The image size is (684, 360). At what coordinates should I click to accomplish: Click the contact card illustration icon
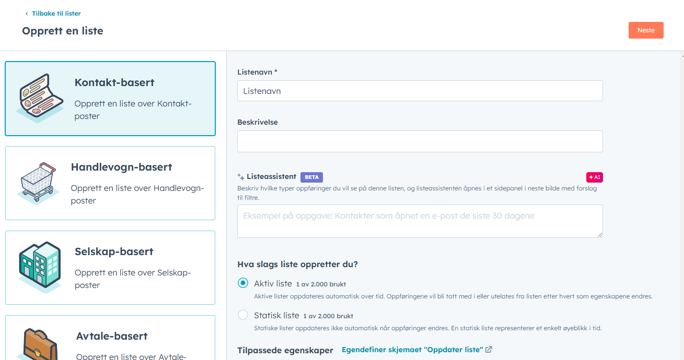coord(40,98)
